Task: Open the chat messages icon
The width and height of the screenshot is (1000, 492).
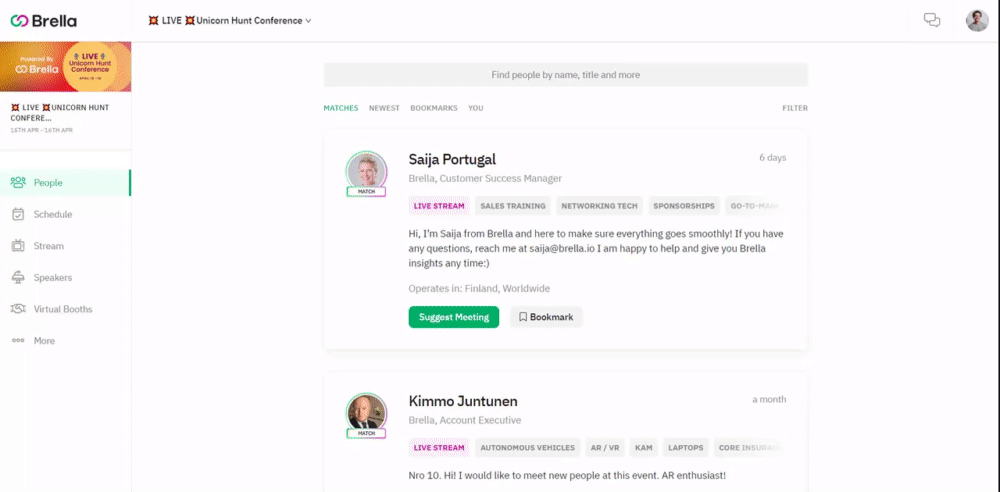Action: point(932,20)
